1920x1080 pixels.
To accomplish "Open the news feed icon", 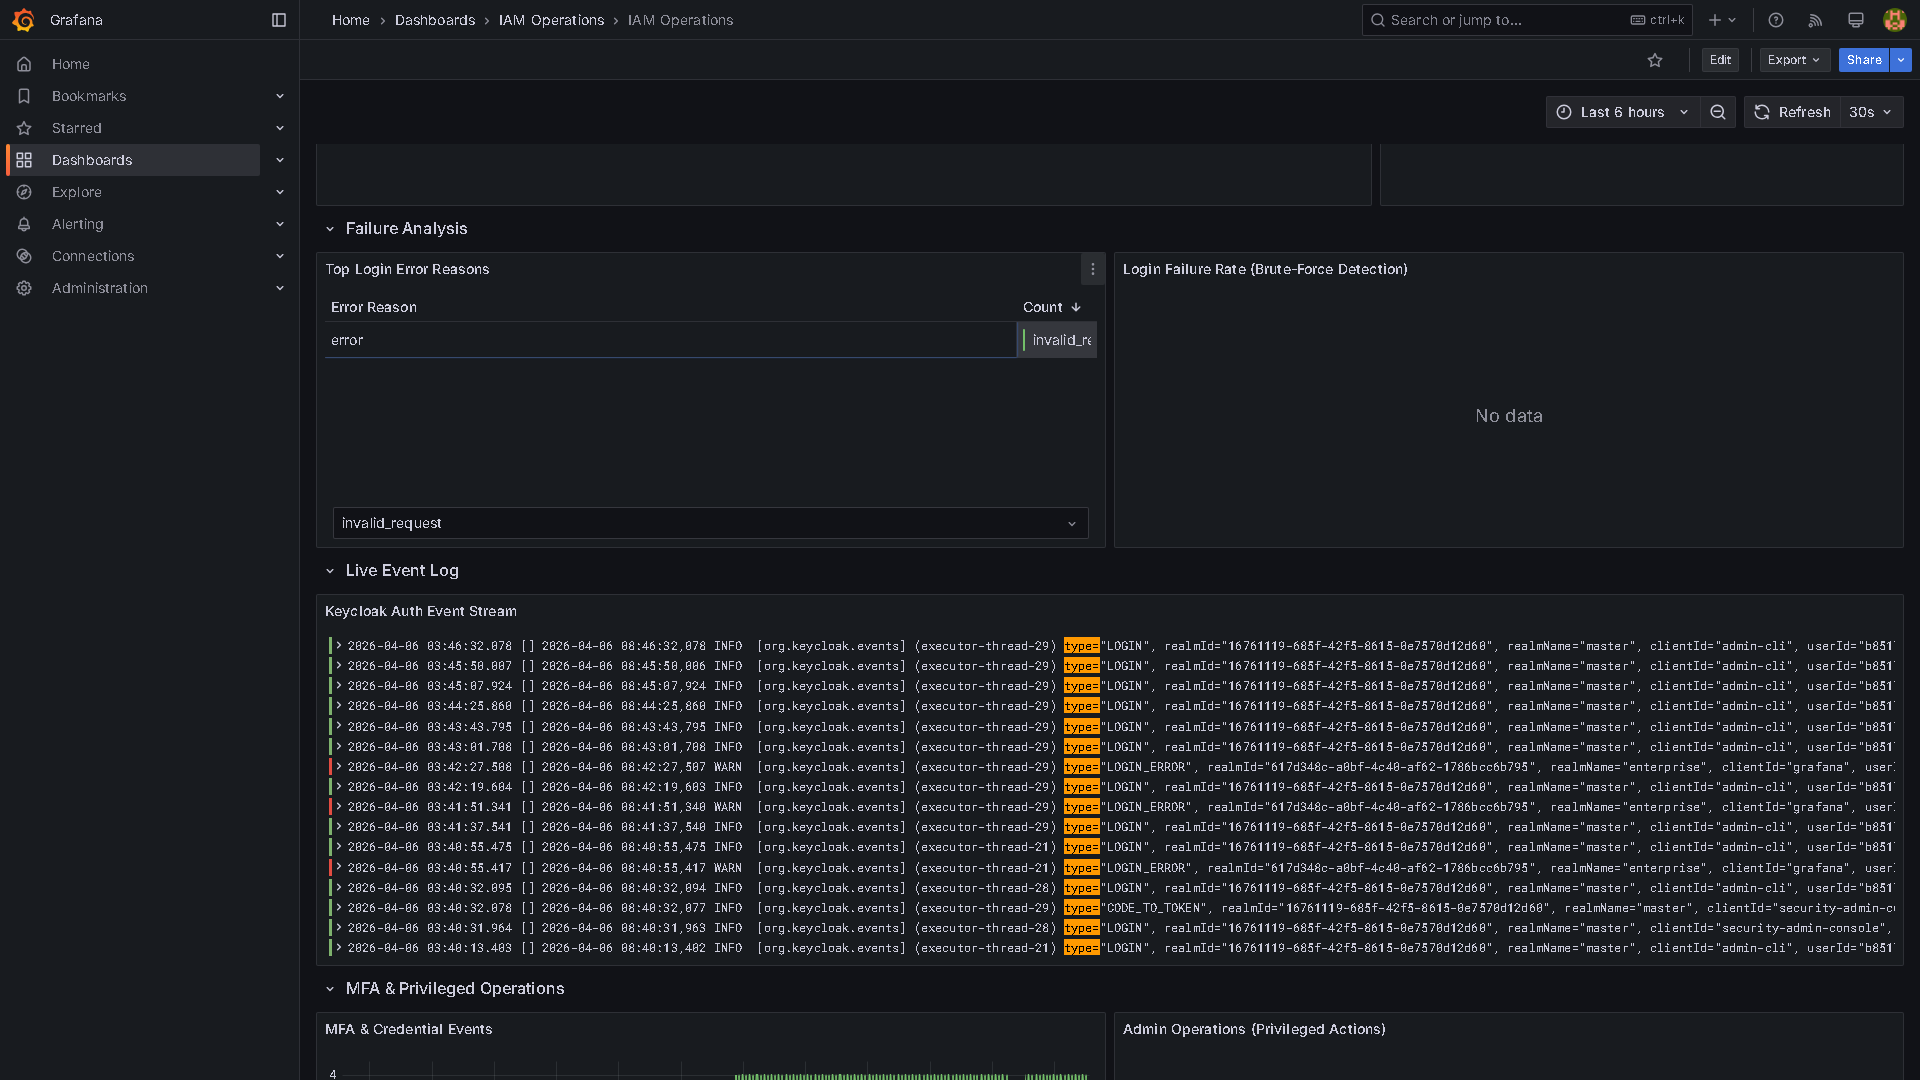I will tap(1815, 20).
